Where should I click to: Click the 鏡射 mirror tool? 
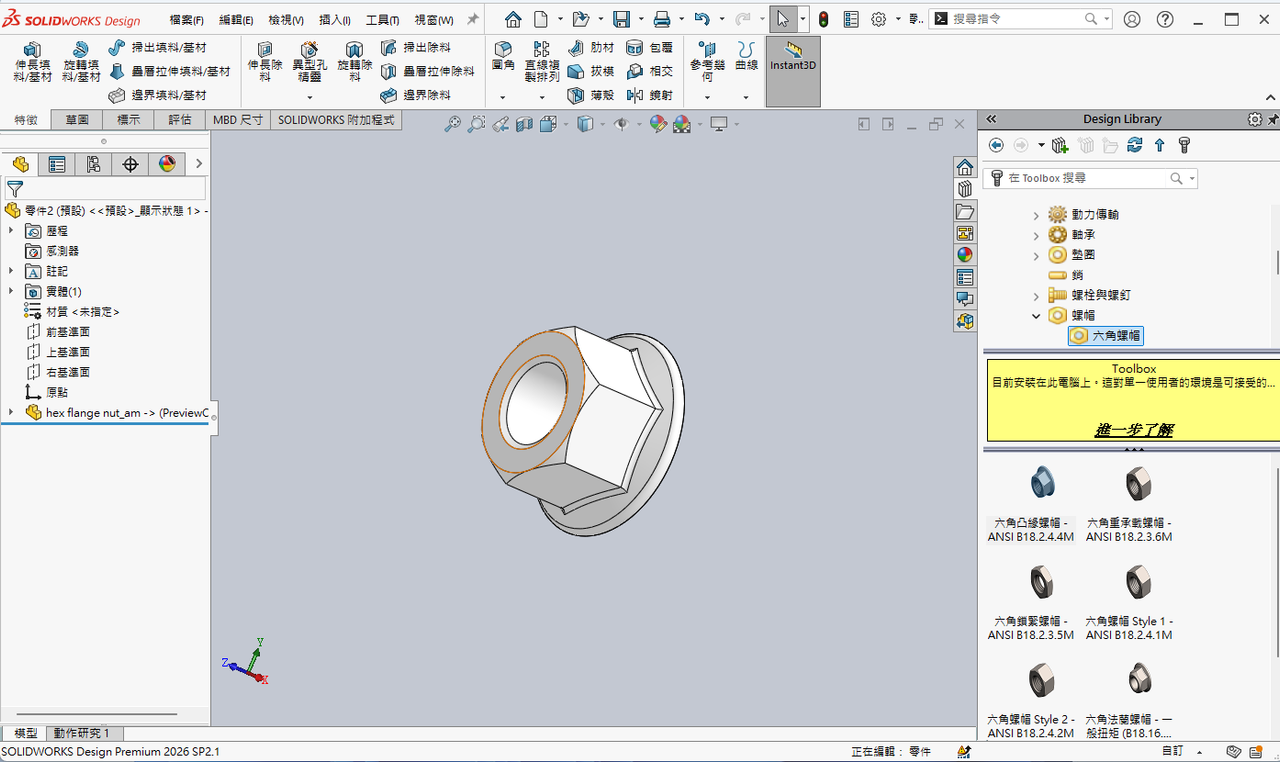(650, 95)
